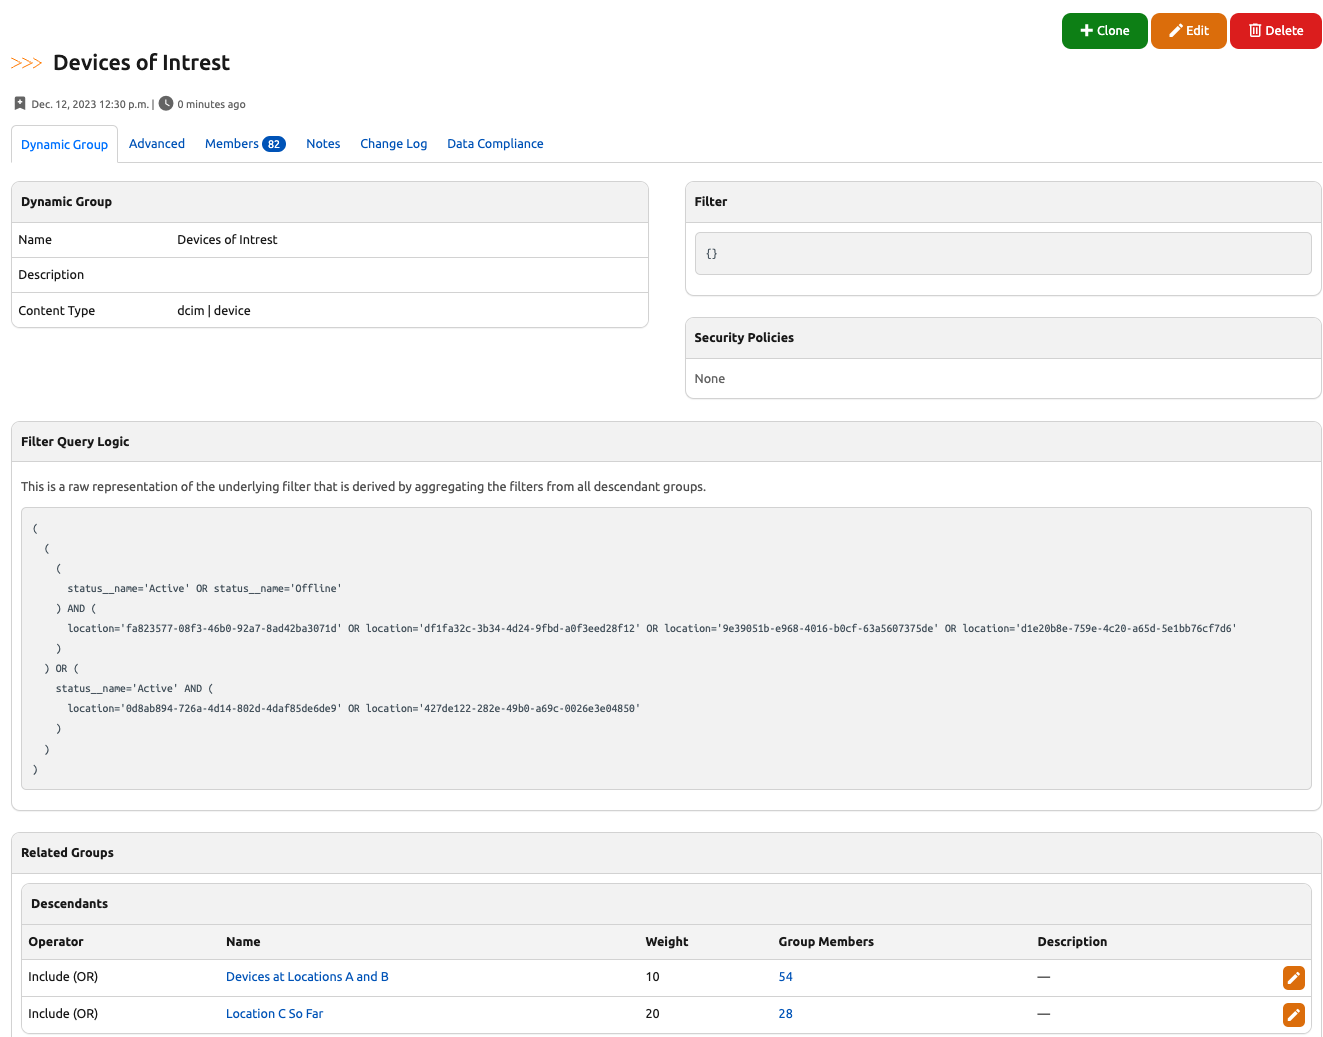Viewport: 1323px width, 1037px height.
Task: Click the 82 members count badge
Action: tap(274, 144)
